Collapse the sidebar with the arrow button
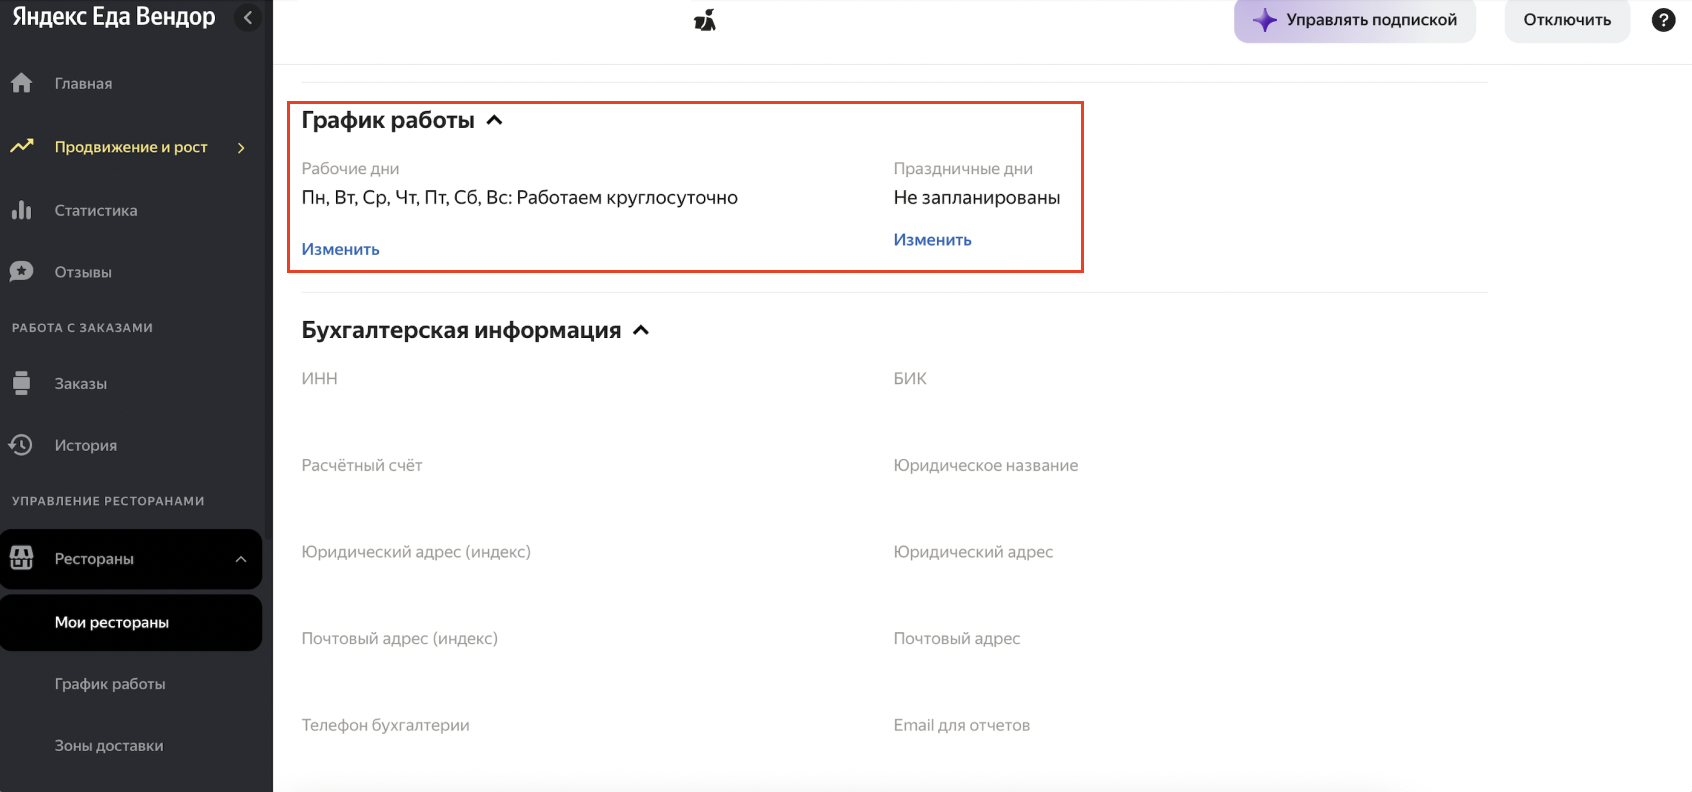 (x=248, y=17)
